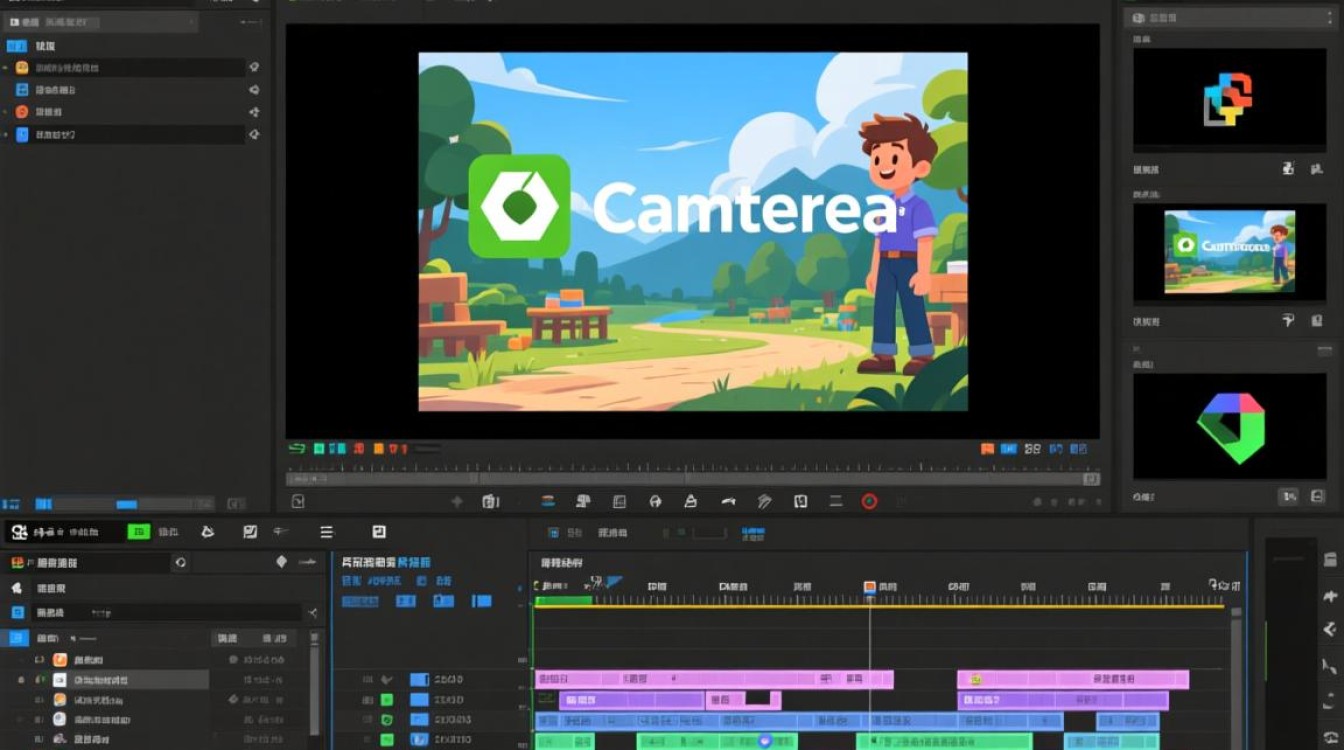Toggle the green track square beside second track

pos(387,700)
